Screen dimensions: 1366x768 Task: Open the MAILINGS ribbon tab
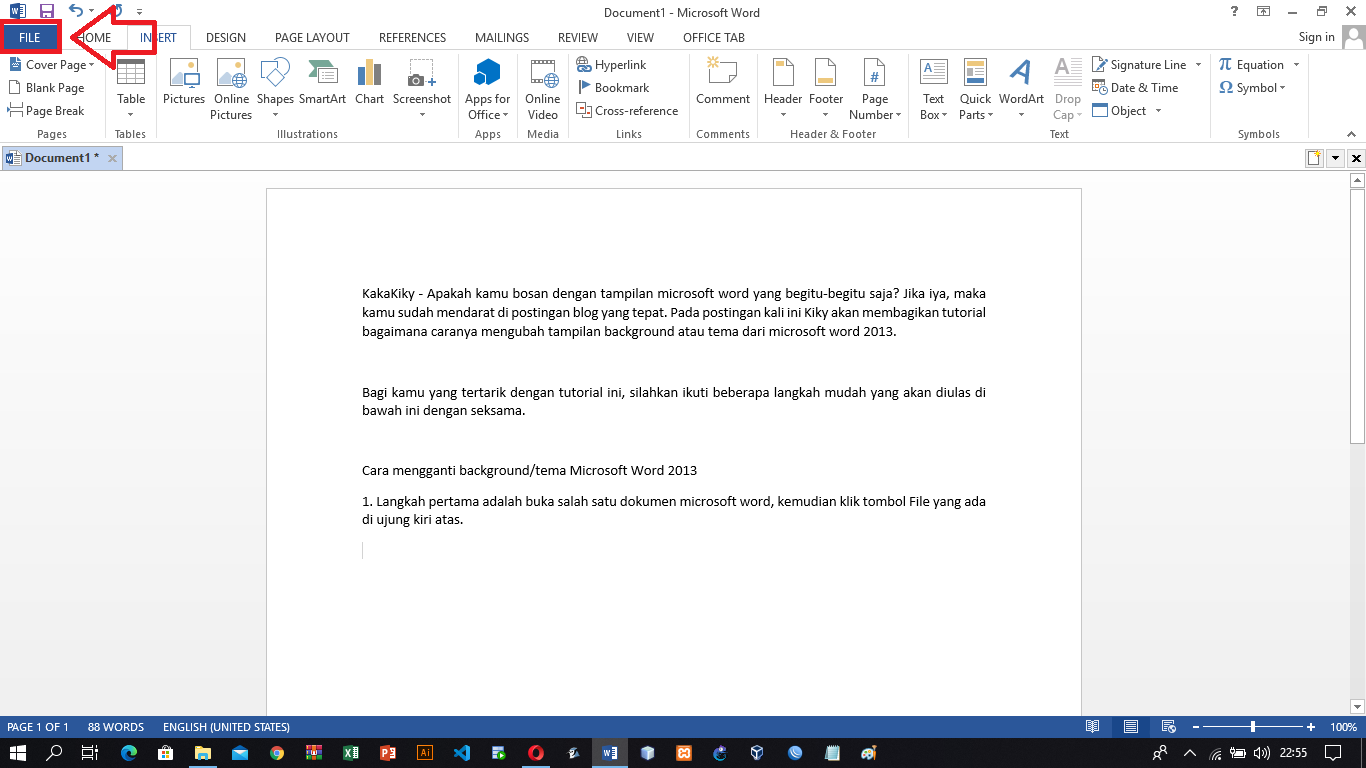pos(501,37)
